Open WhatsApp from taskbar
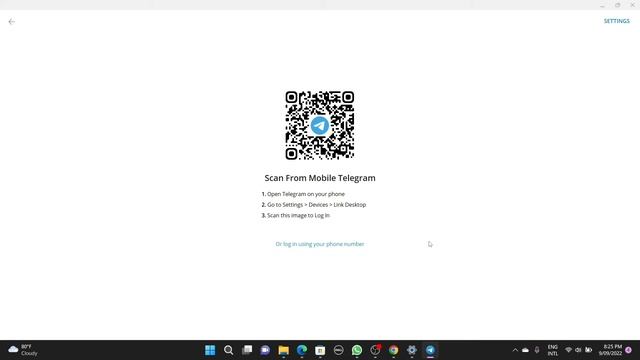Image resolution: width=640 pixels, height=360 pixels. click(x=357, y=350)
